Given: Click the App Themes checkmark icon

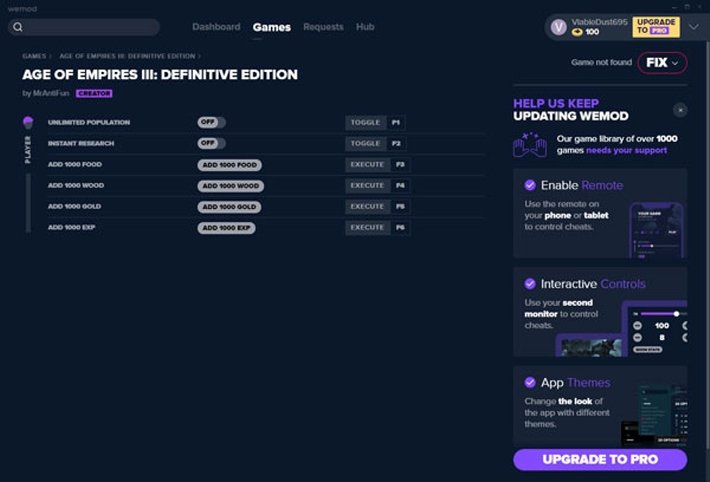Looking at the screenshot, I should point(530,382).
